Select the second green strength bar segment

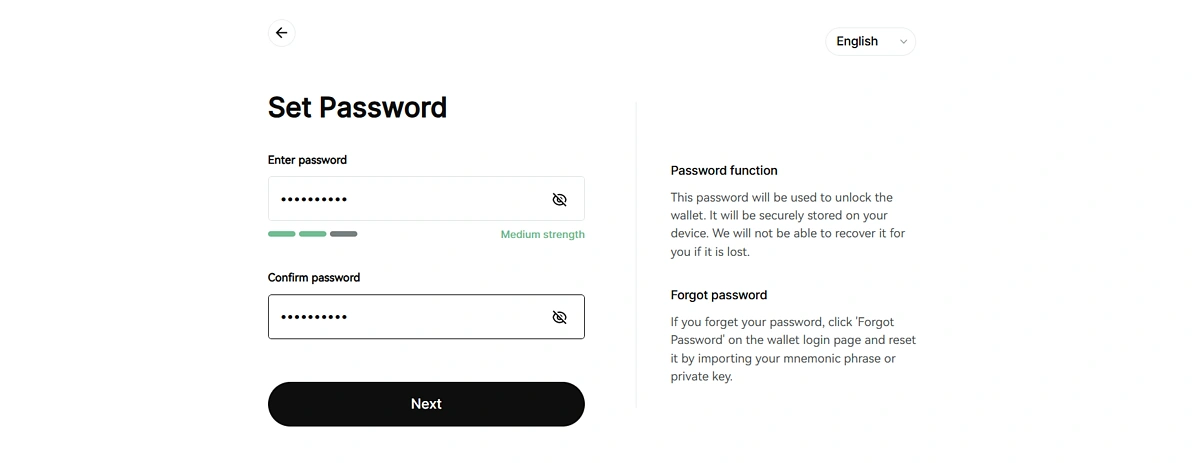(x=312, y=234)
